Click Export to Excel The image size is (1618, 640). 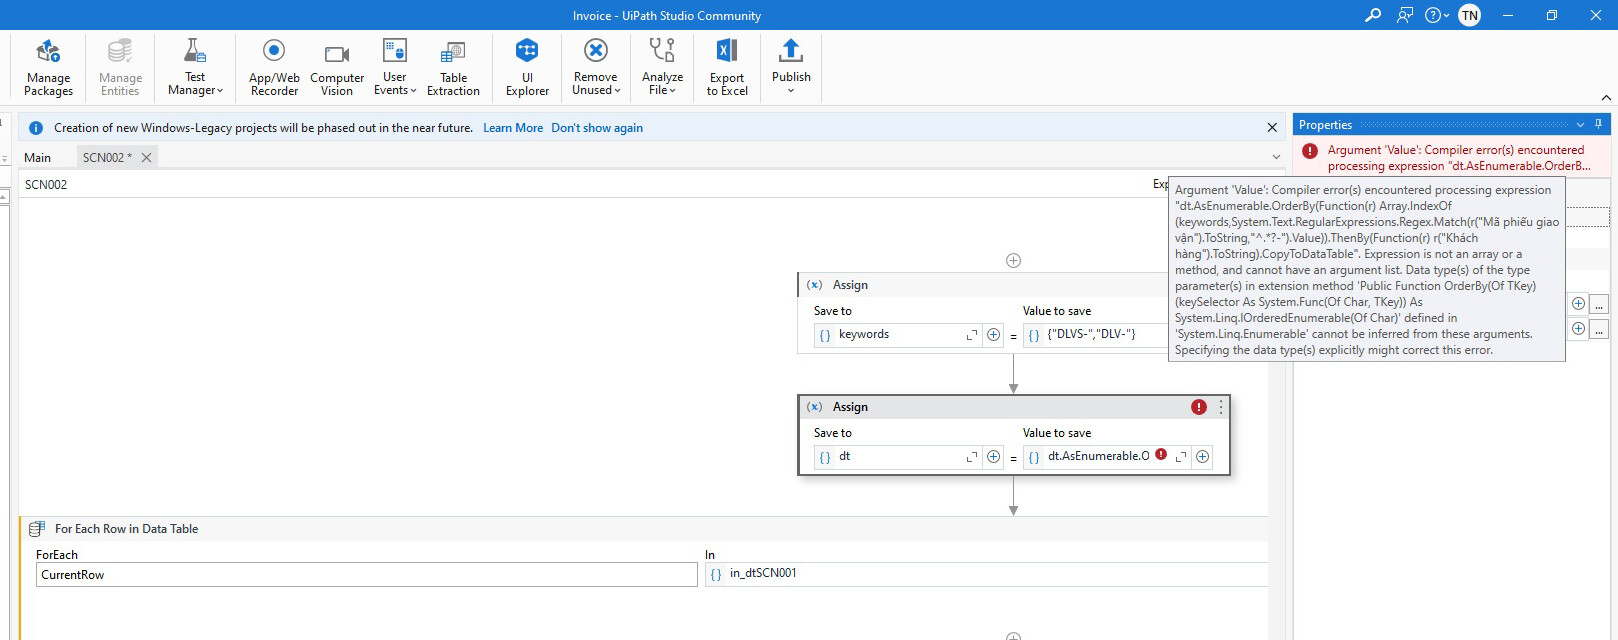727,68
